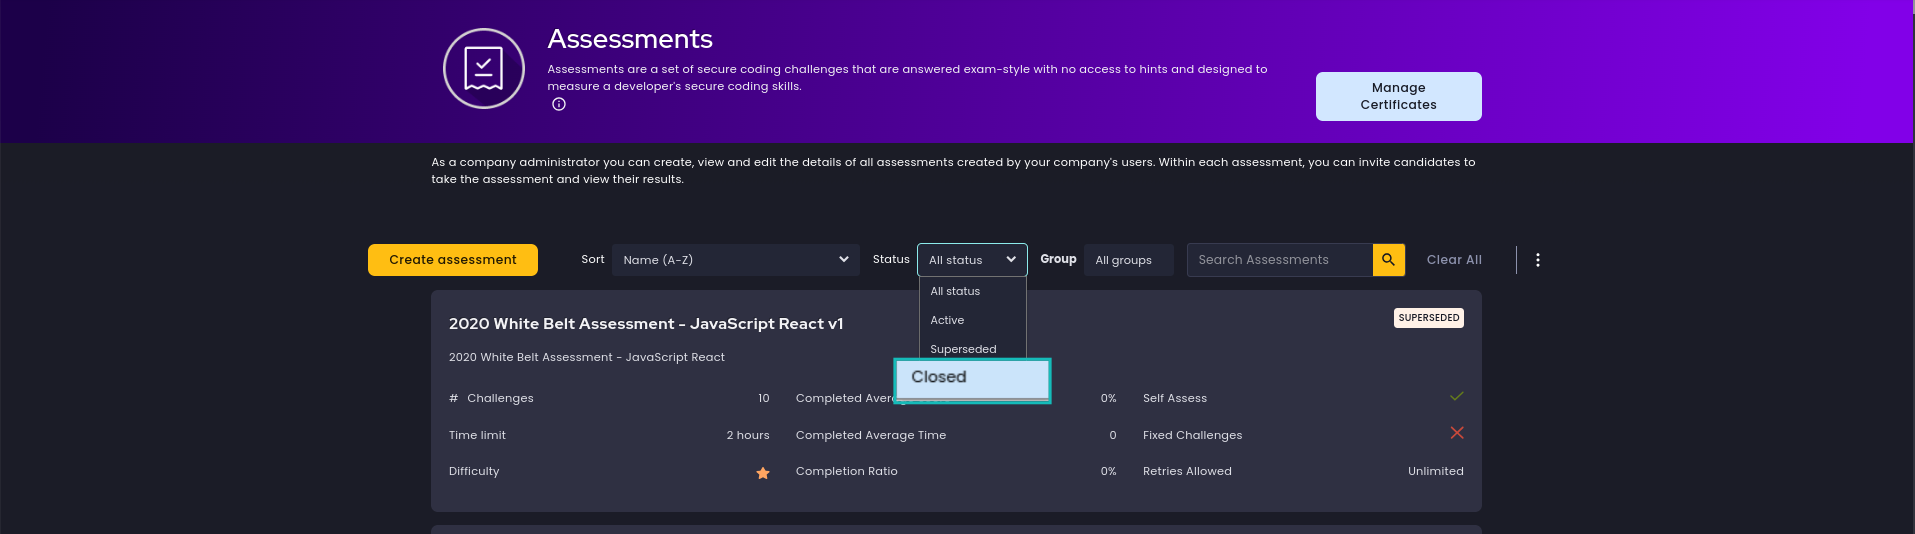Select the All status option in list

972,291
